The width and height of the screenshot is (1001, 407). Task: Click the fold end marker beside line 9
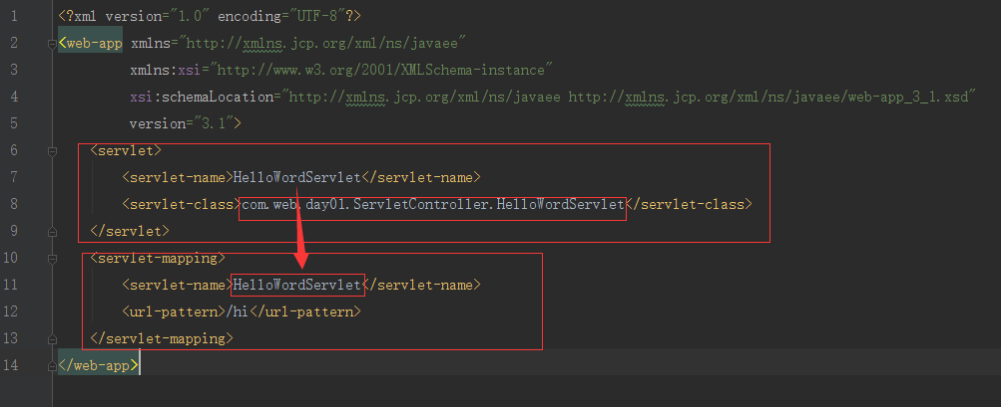[52, 232]
